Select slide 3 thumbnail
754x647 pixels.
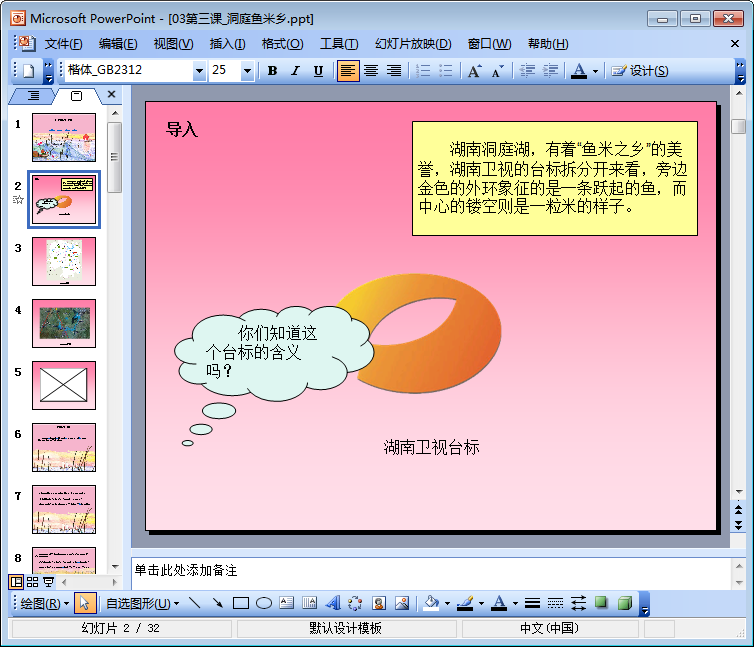click(64, 261)
